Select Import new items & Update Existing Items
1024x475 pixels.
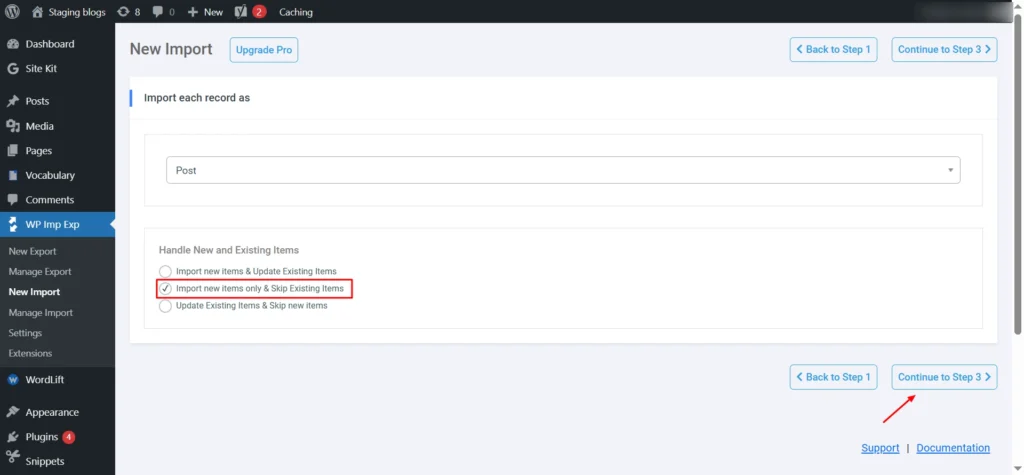tap(165, 271)
